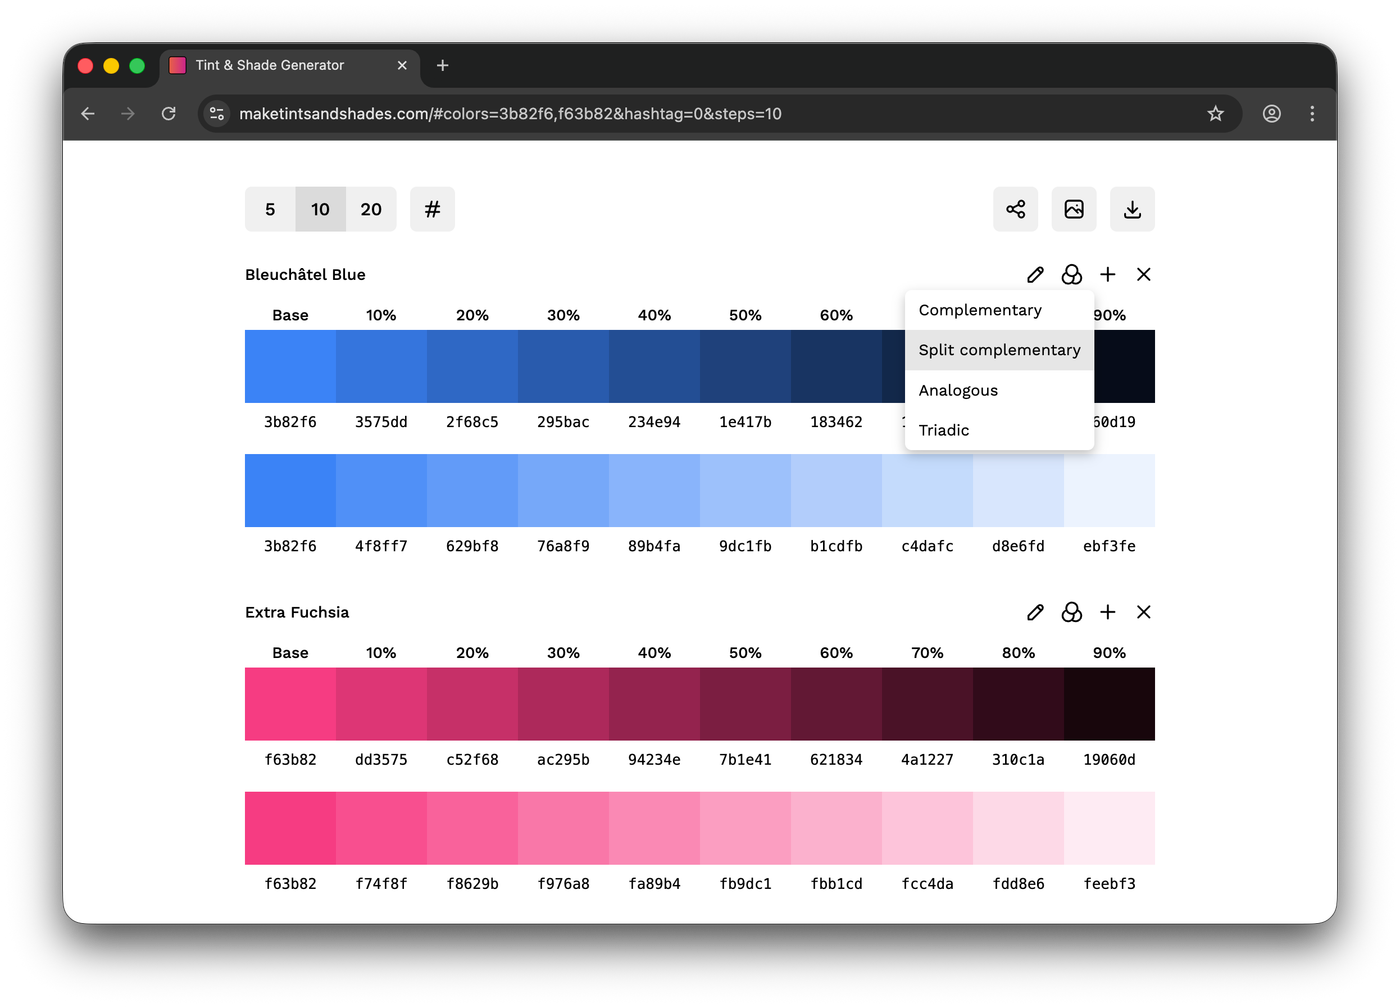
Task: Select Triadic from the harmony list
Action: point(943,430)
